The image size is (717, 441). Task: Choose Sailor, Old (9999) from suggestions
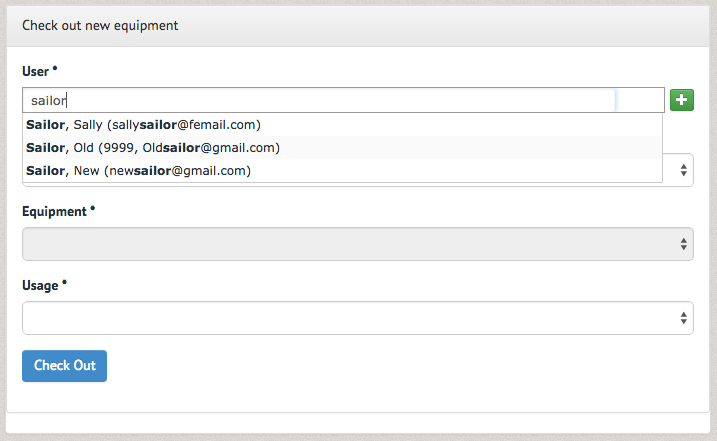coord(342,147)
